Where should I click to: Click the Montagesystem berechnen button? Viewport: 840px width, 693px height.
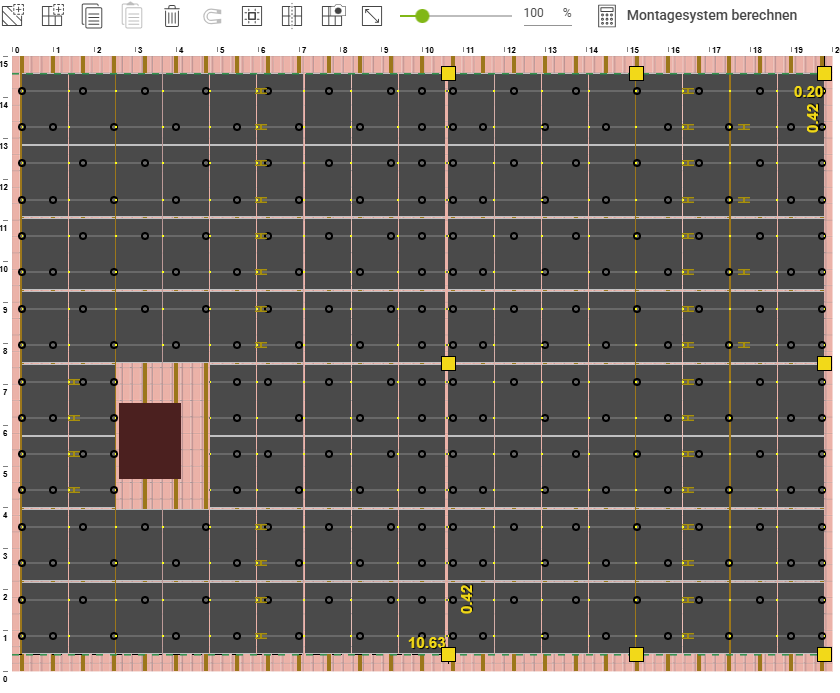[712, 16]
